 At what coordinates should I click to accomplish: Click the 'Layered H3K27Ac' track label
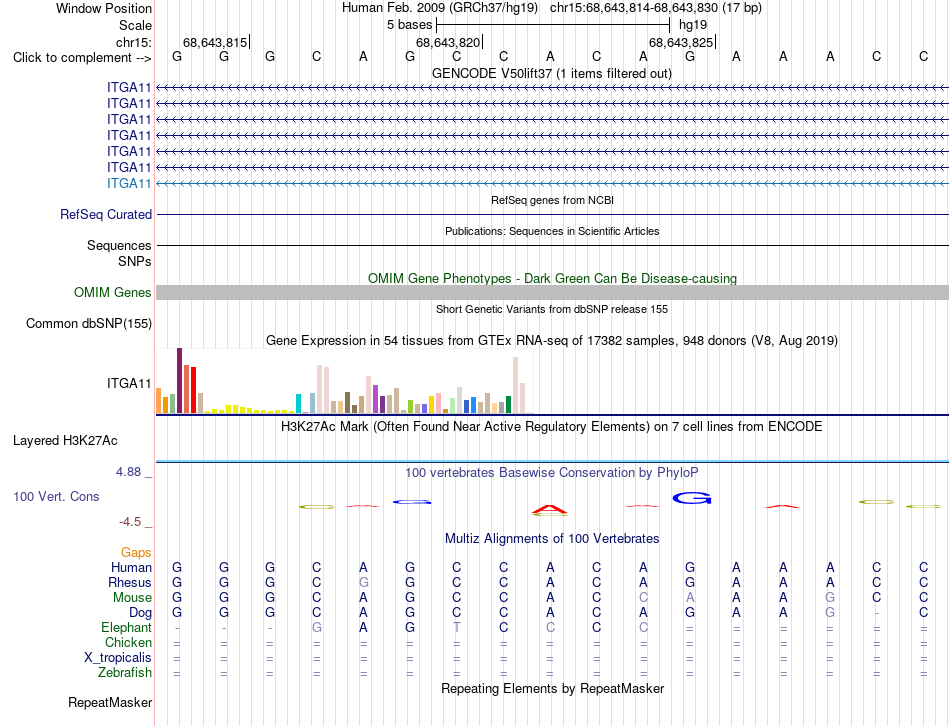click(x=65, y=441)
